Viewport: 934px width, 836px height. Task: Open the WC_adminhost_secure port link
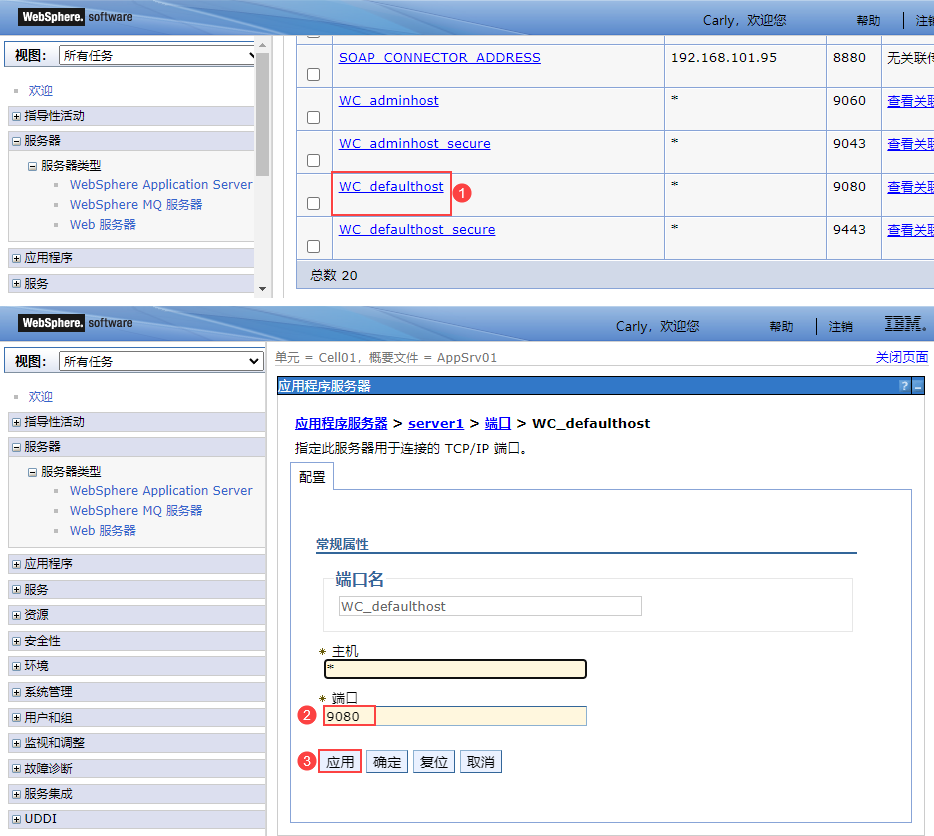tap(415, 144)
